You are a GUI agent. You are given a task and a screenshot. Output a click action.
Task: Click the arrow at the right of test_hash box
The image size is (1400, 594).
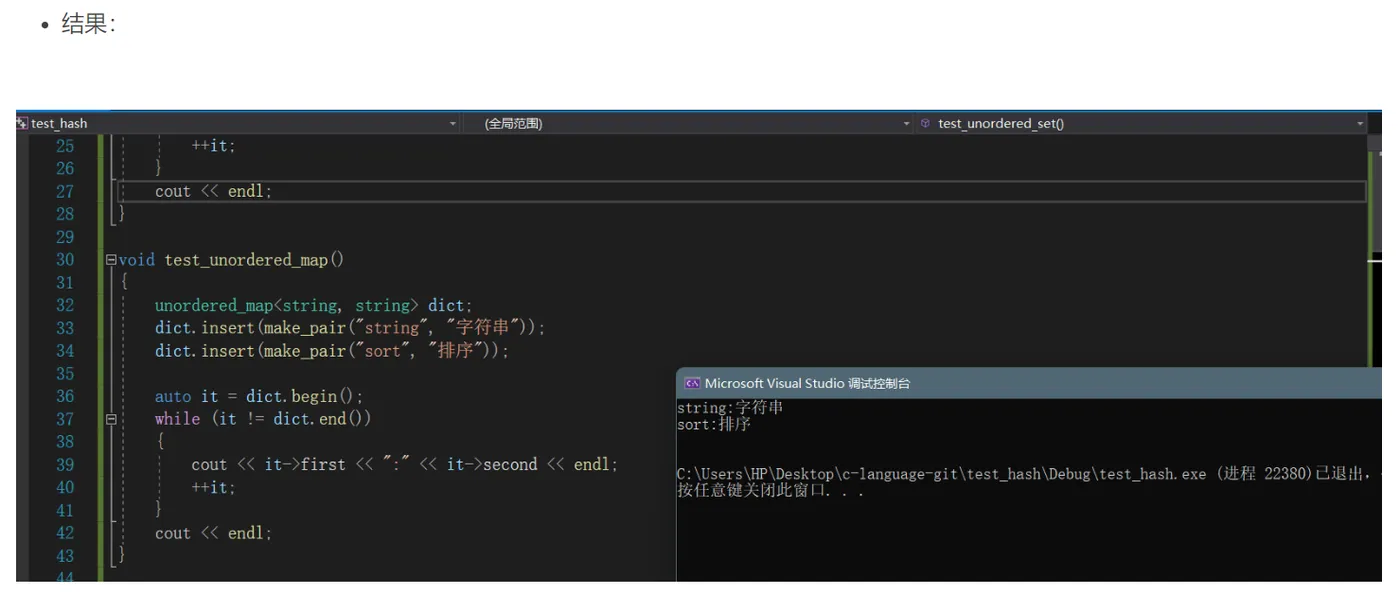453,124
